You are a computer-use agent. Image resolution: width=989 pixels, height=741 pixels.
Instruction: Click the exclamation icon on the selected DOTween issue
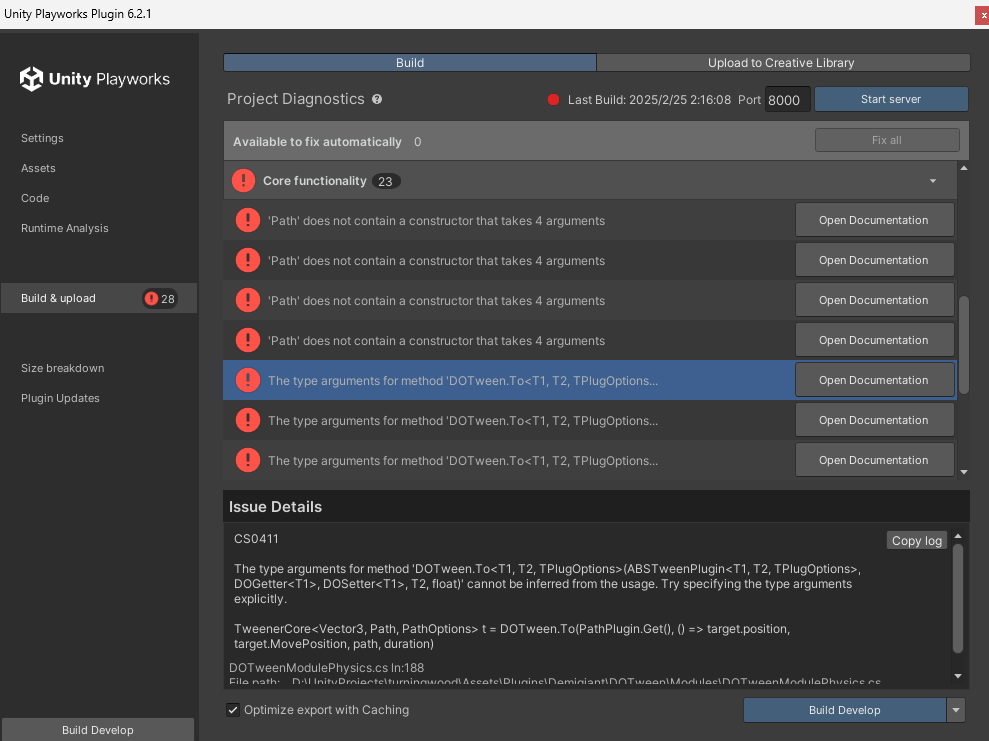247,380
